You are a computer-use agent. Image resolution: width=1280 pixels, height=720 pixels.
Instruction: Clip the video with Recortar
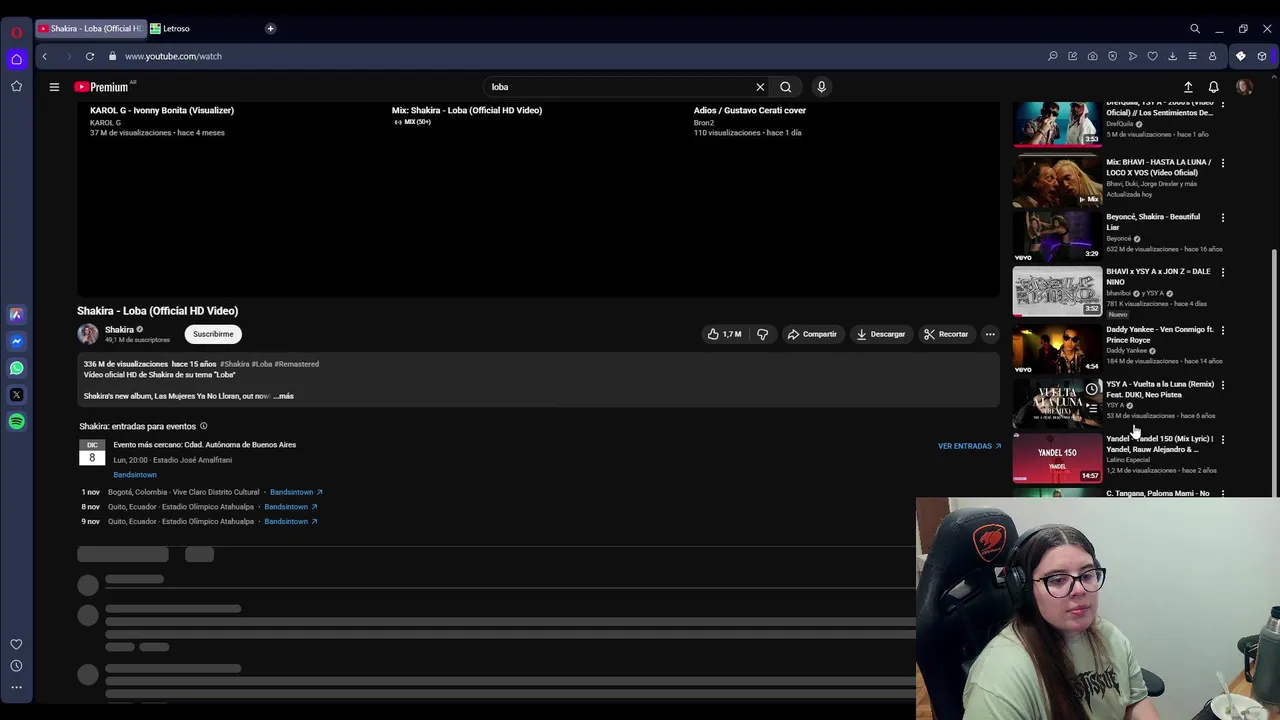click(946, 334)
